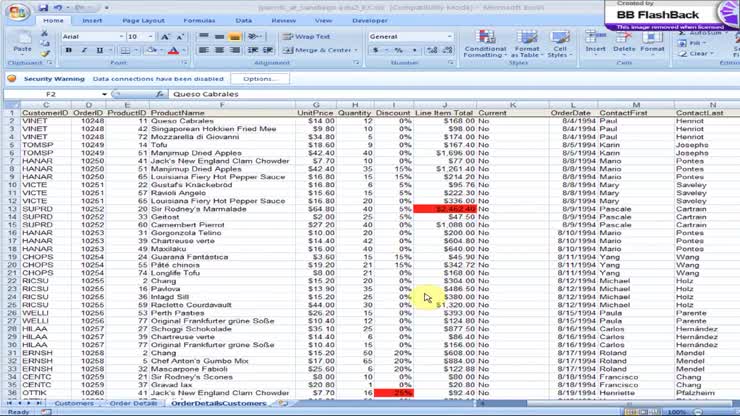
Task: Open the Formulas ribbon tab
Action: pyautogui.click(x=199, y=20)
